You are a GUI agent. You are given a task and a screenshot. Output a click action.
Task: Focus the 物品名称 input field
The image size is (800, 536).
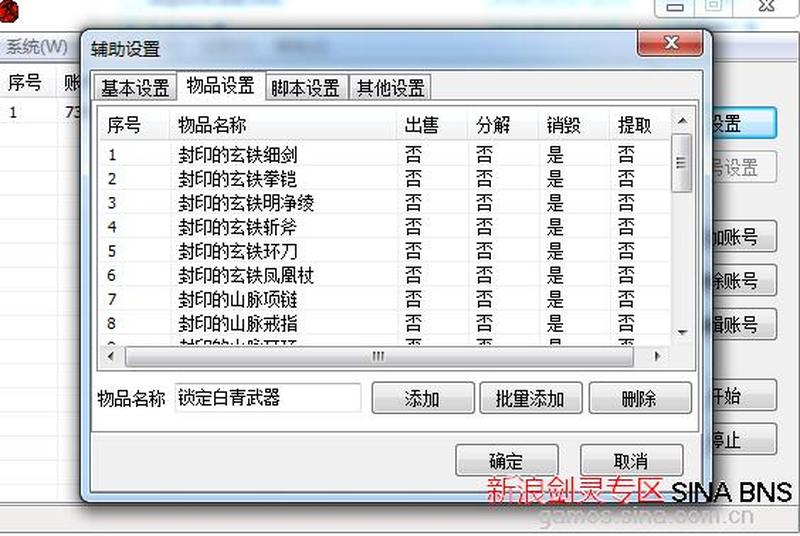pyautogui.click(x=268, y=398)
